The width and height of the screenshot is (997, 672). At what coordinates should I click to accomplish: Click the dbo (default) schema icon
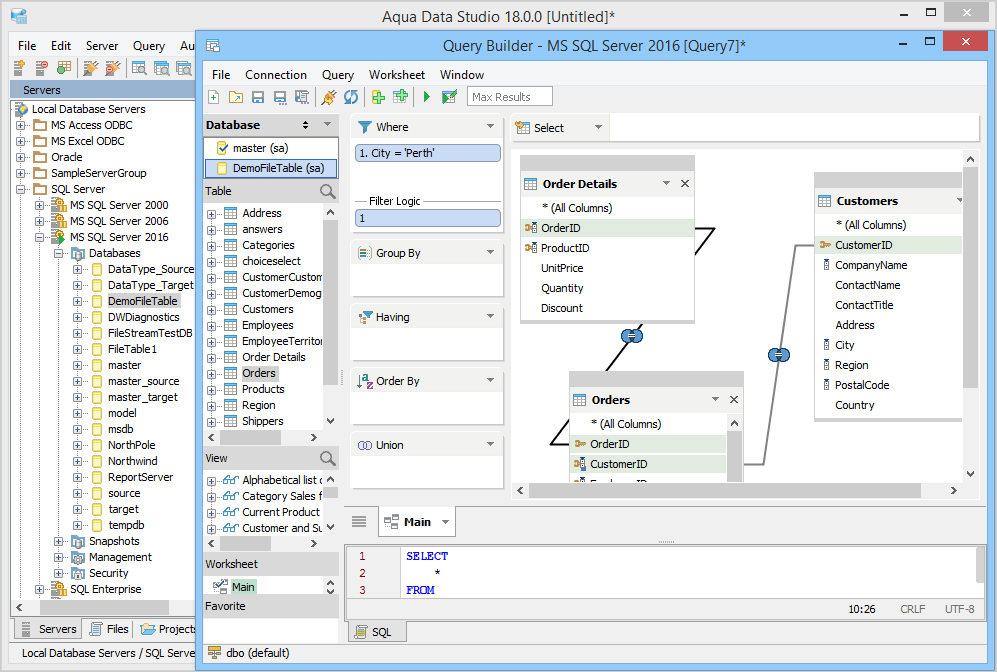214,653
